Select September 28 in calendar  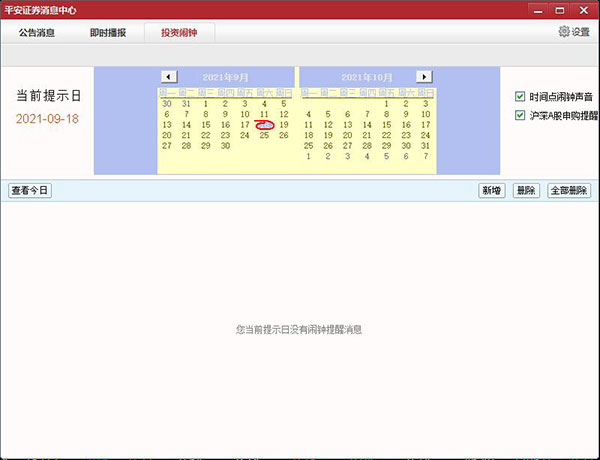click(x=186, y=145)
